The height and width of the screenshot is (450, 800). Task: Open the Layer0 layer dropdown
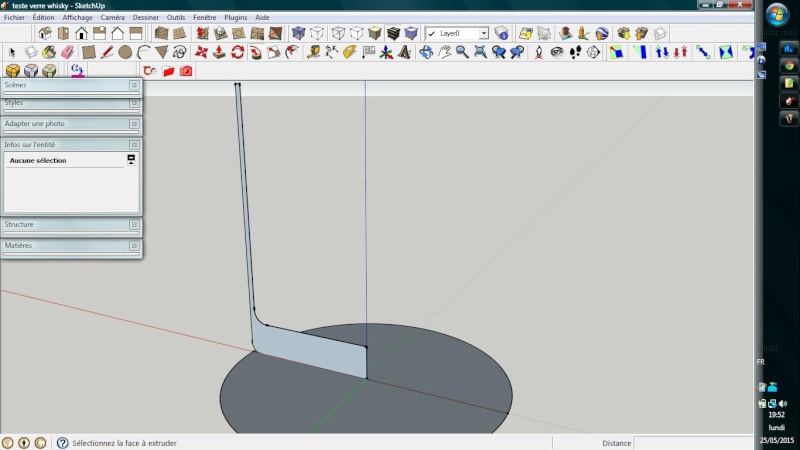tap(483, 33)
